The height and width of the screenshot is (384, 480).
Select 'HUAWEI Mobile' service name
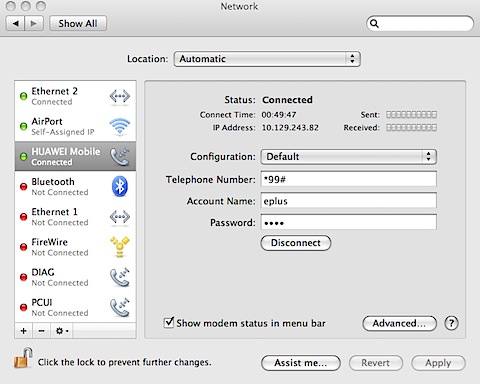[66, 151]
